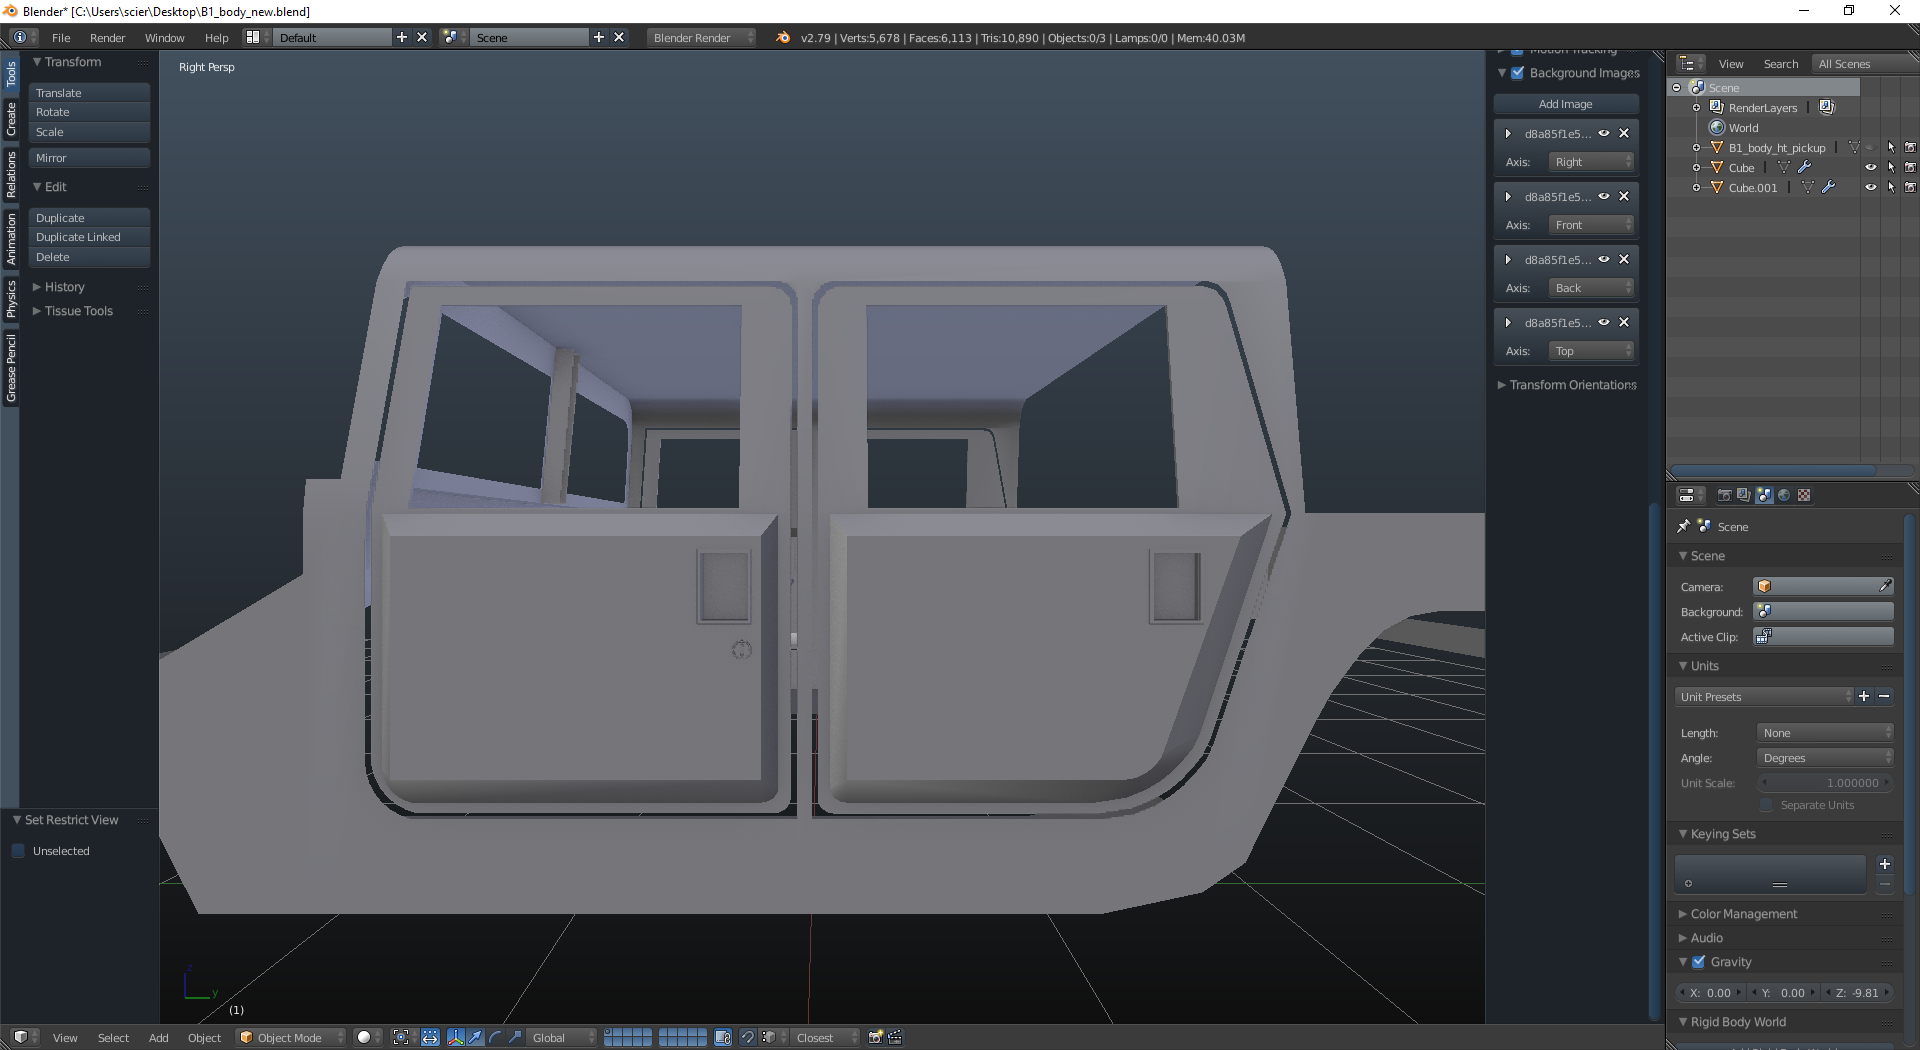Open the Window menu
The height and width of the screenshot is (1050, 1920).
164,37
